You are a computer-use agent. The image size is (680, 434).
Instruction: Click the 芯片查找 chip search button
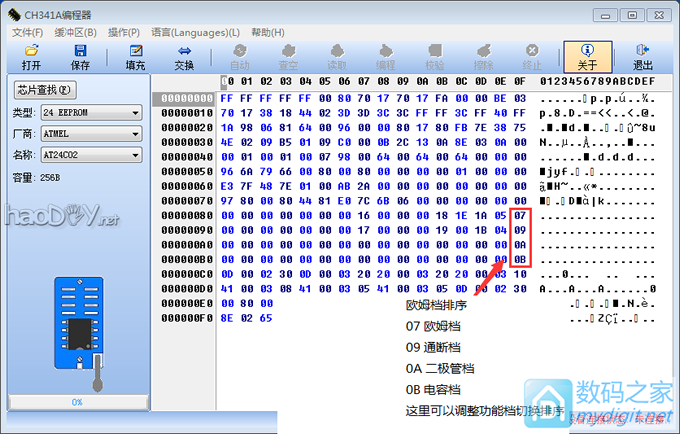point(45,90)
